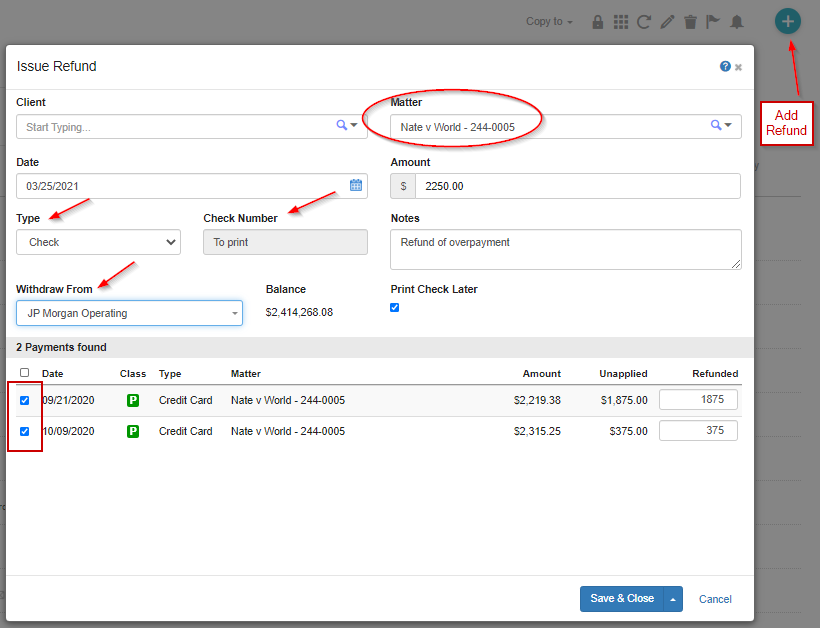Click the Save & Close button
The height and width of the screenshot is (628, 820).
(x=620, y=599)
